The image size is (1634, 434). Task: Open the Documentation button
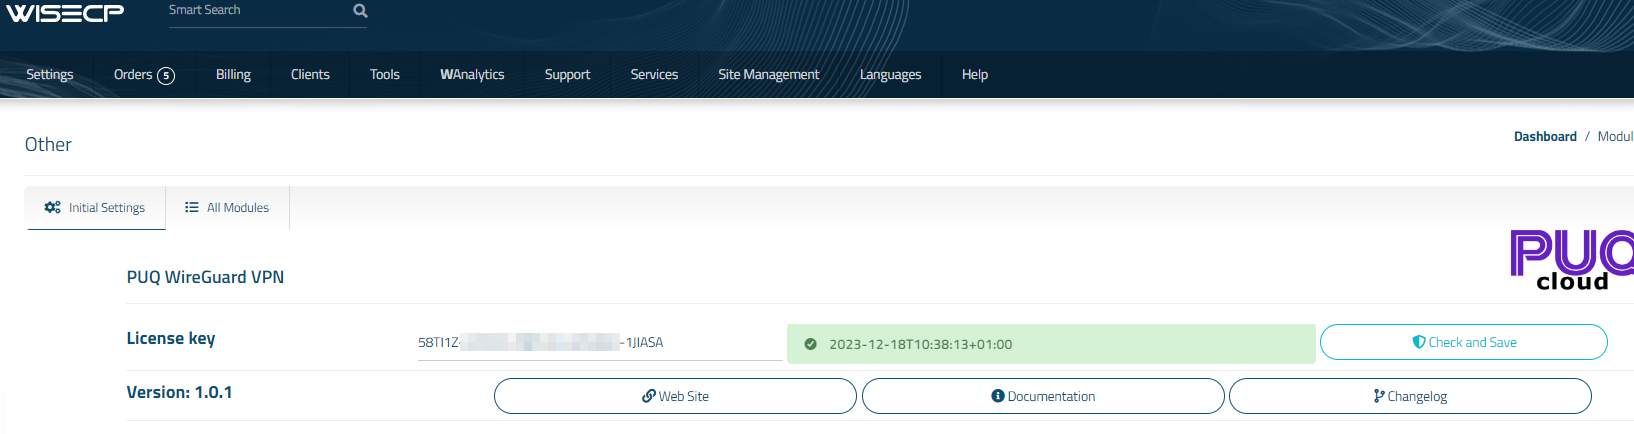click(1043, 396)
